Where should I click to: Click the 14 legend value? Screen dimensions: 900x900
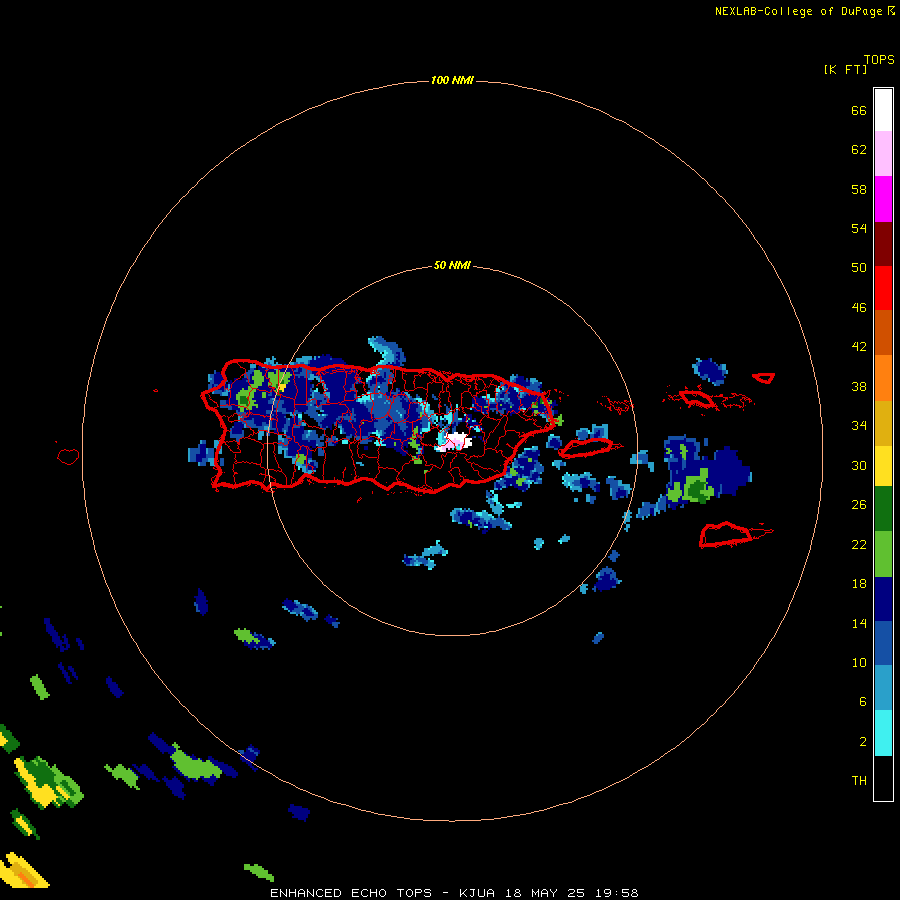click(859, 623)
